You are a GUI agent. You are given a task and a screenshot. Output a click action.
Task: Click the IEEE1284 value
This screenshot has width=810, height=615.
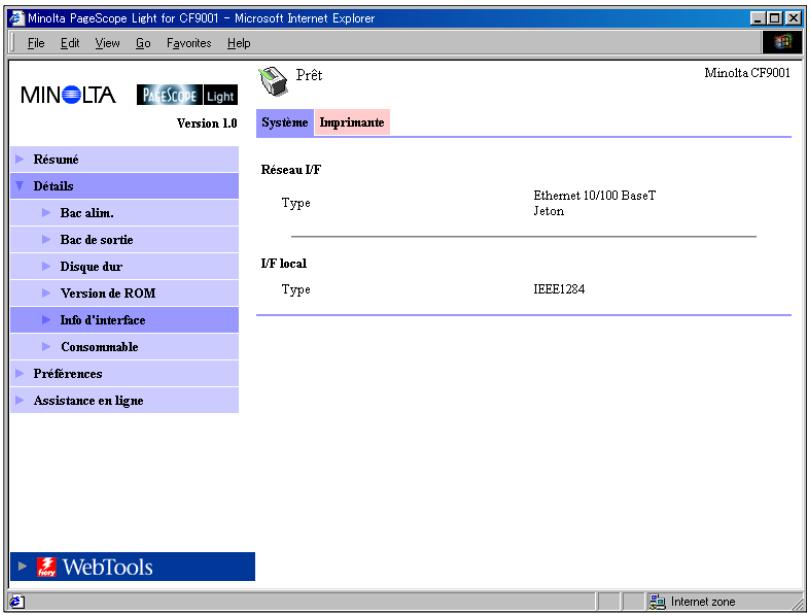point(559,289)
